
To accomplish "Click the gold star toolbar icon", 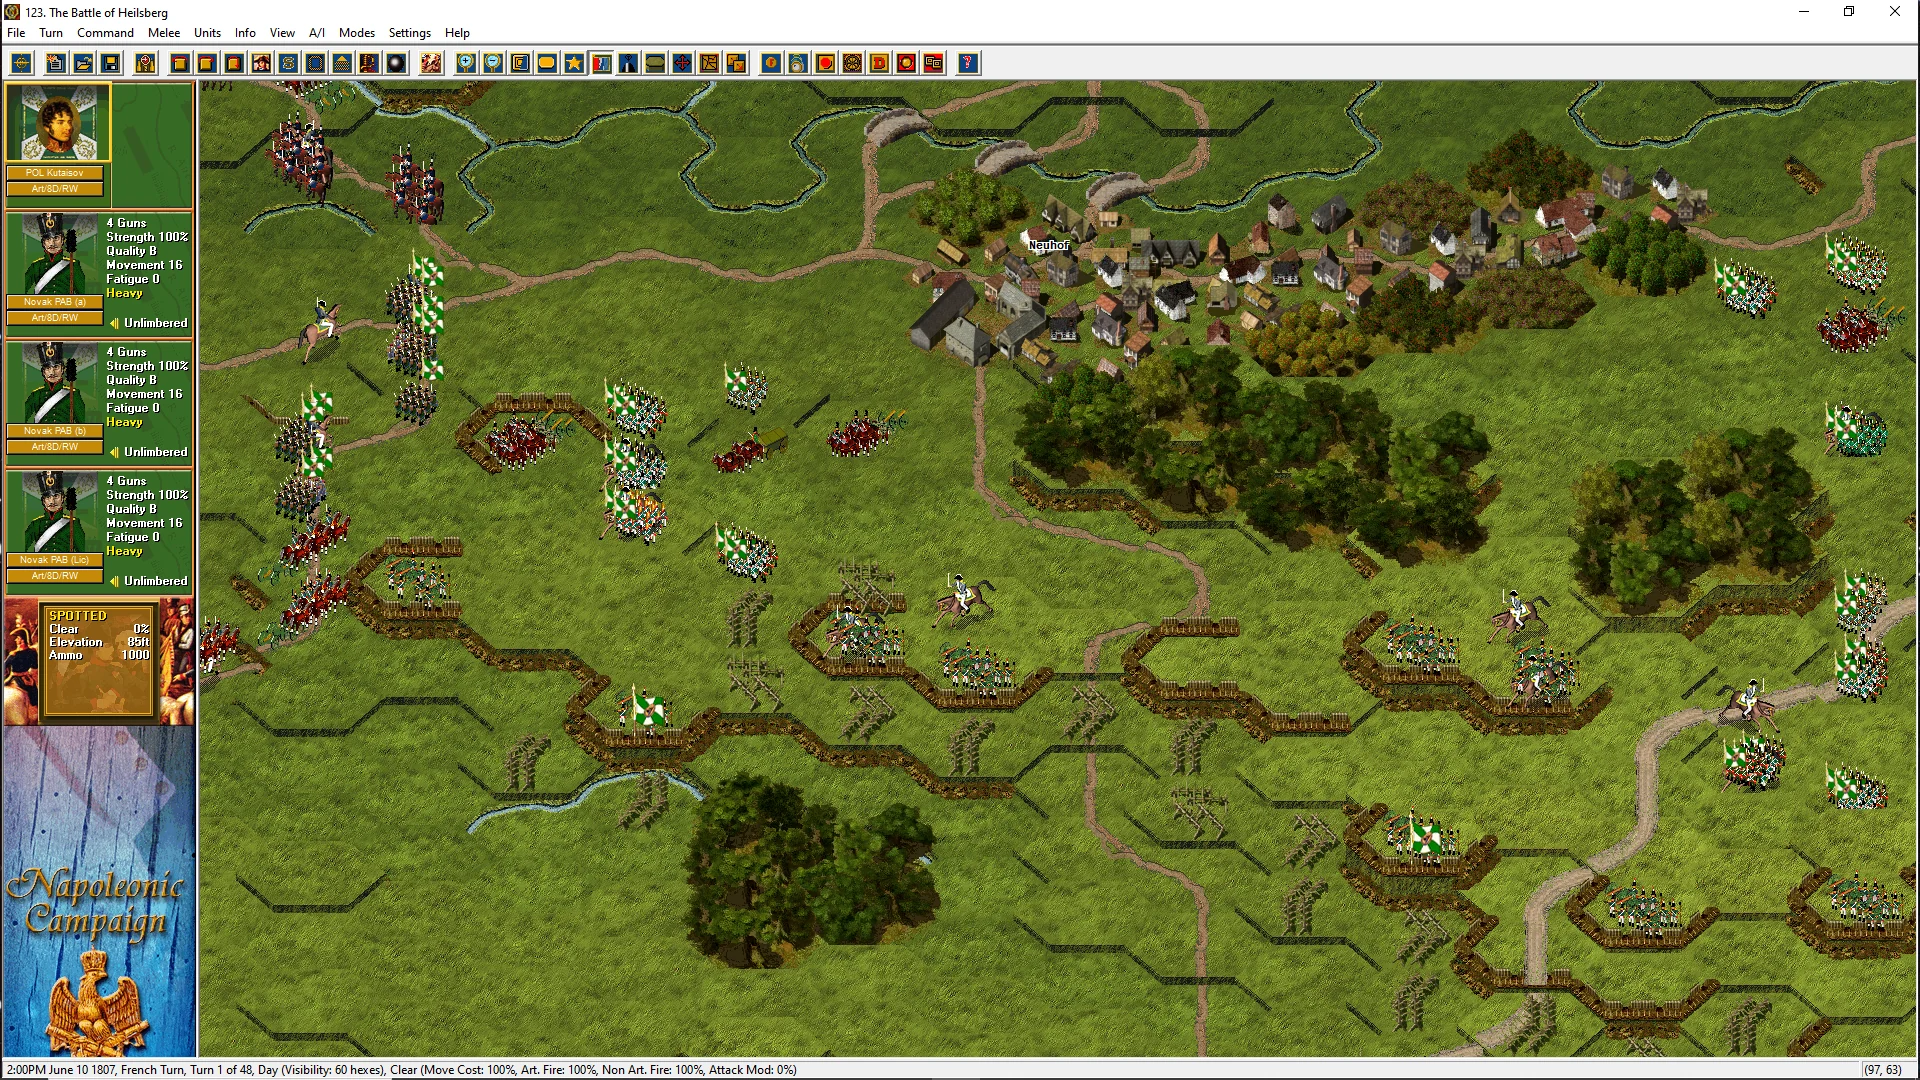I will pos(574,64).
